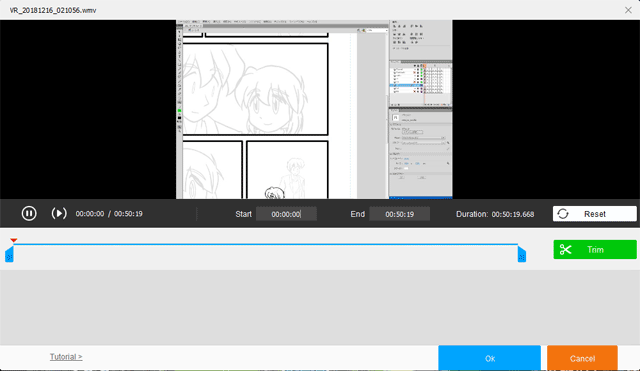The height and width of the screenshot is (371, 640).
Task: Click the scissors icon in Trim
Action: (565, 249)
